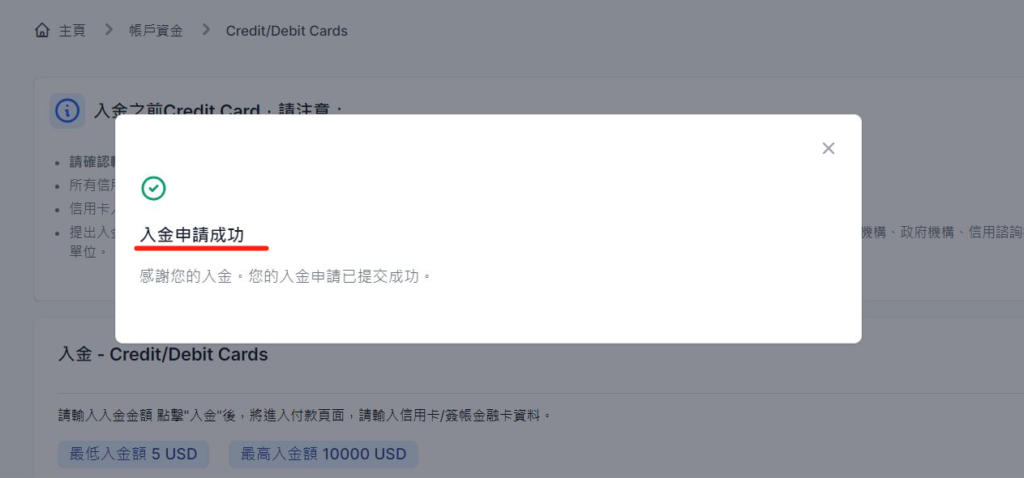Open the 帳戶資金 breadcrumb link

(x=156, y=31)
